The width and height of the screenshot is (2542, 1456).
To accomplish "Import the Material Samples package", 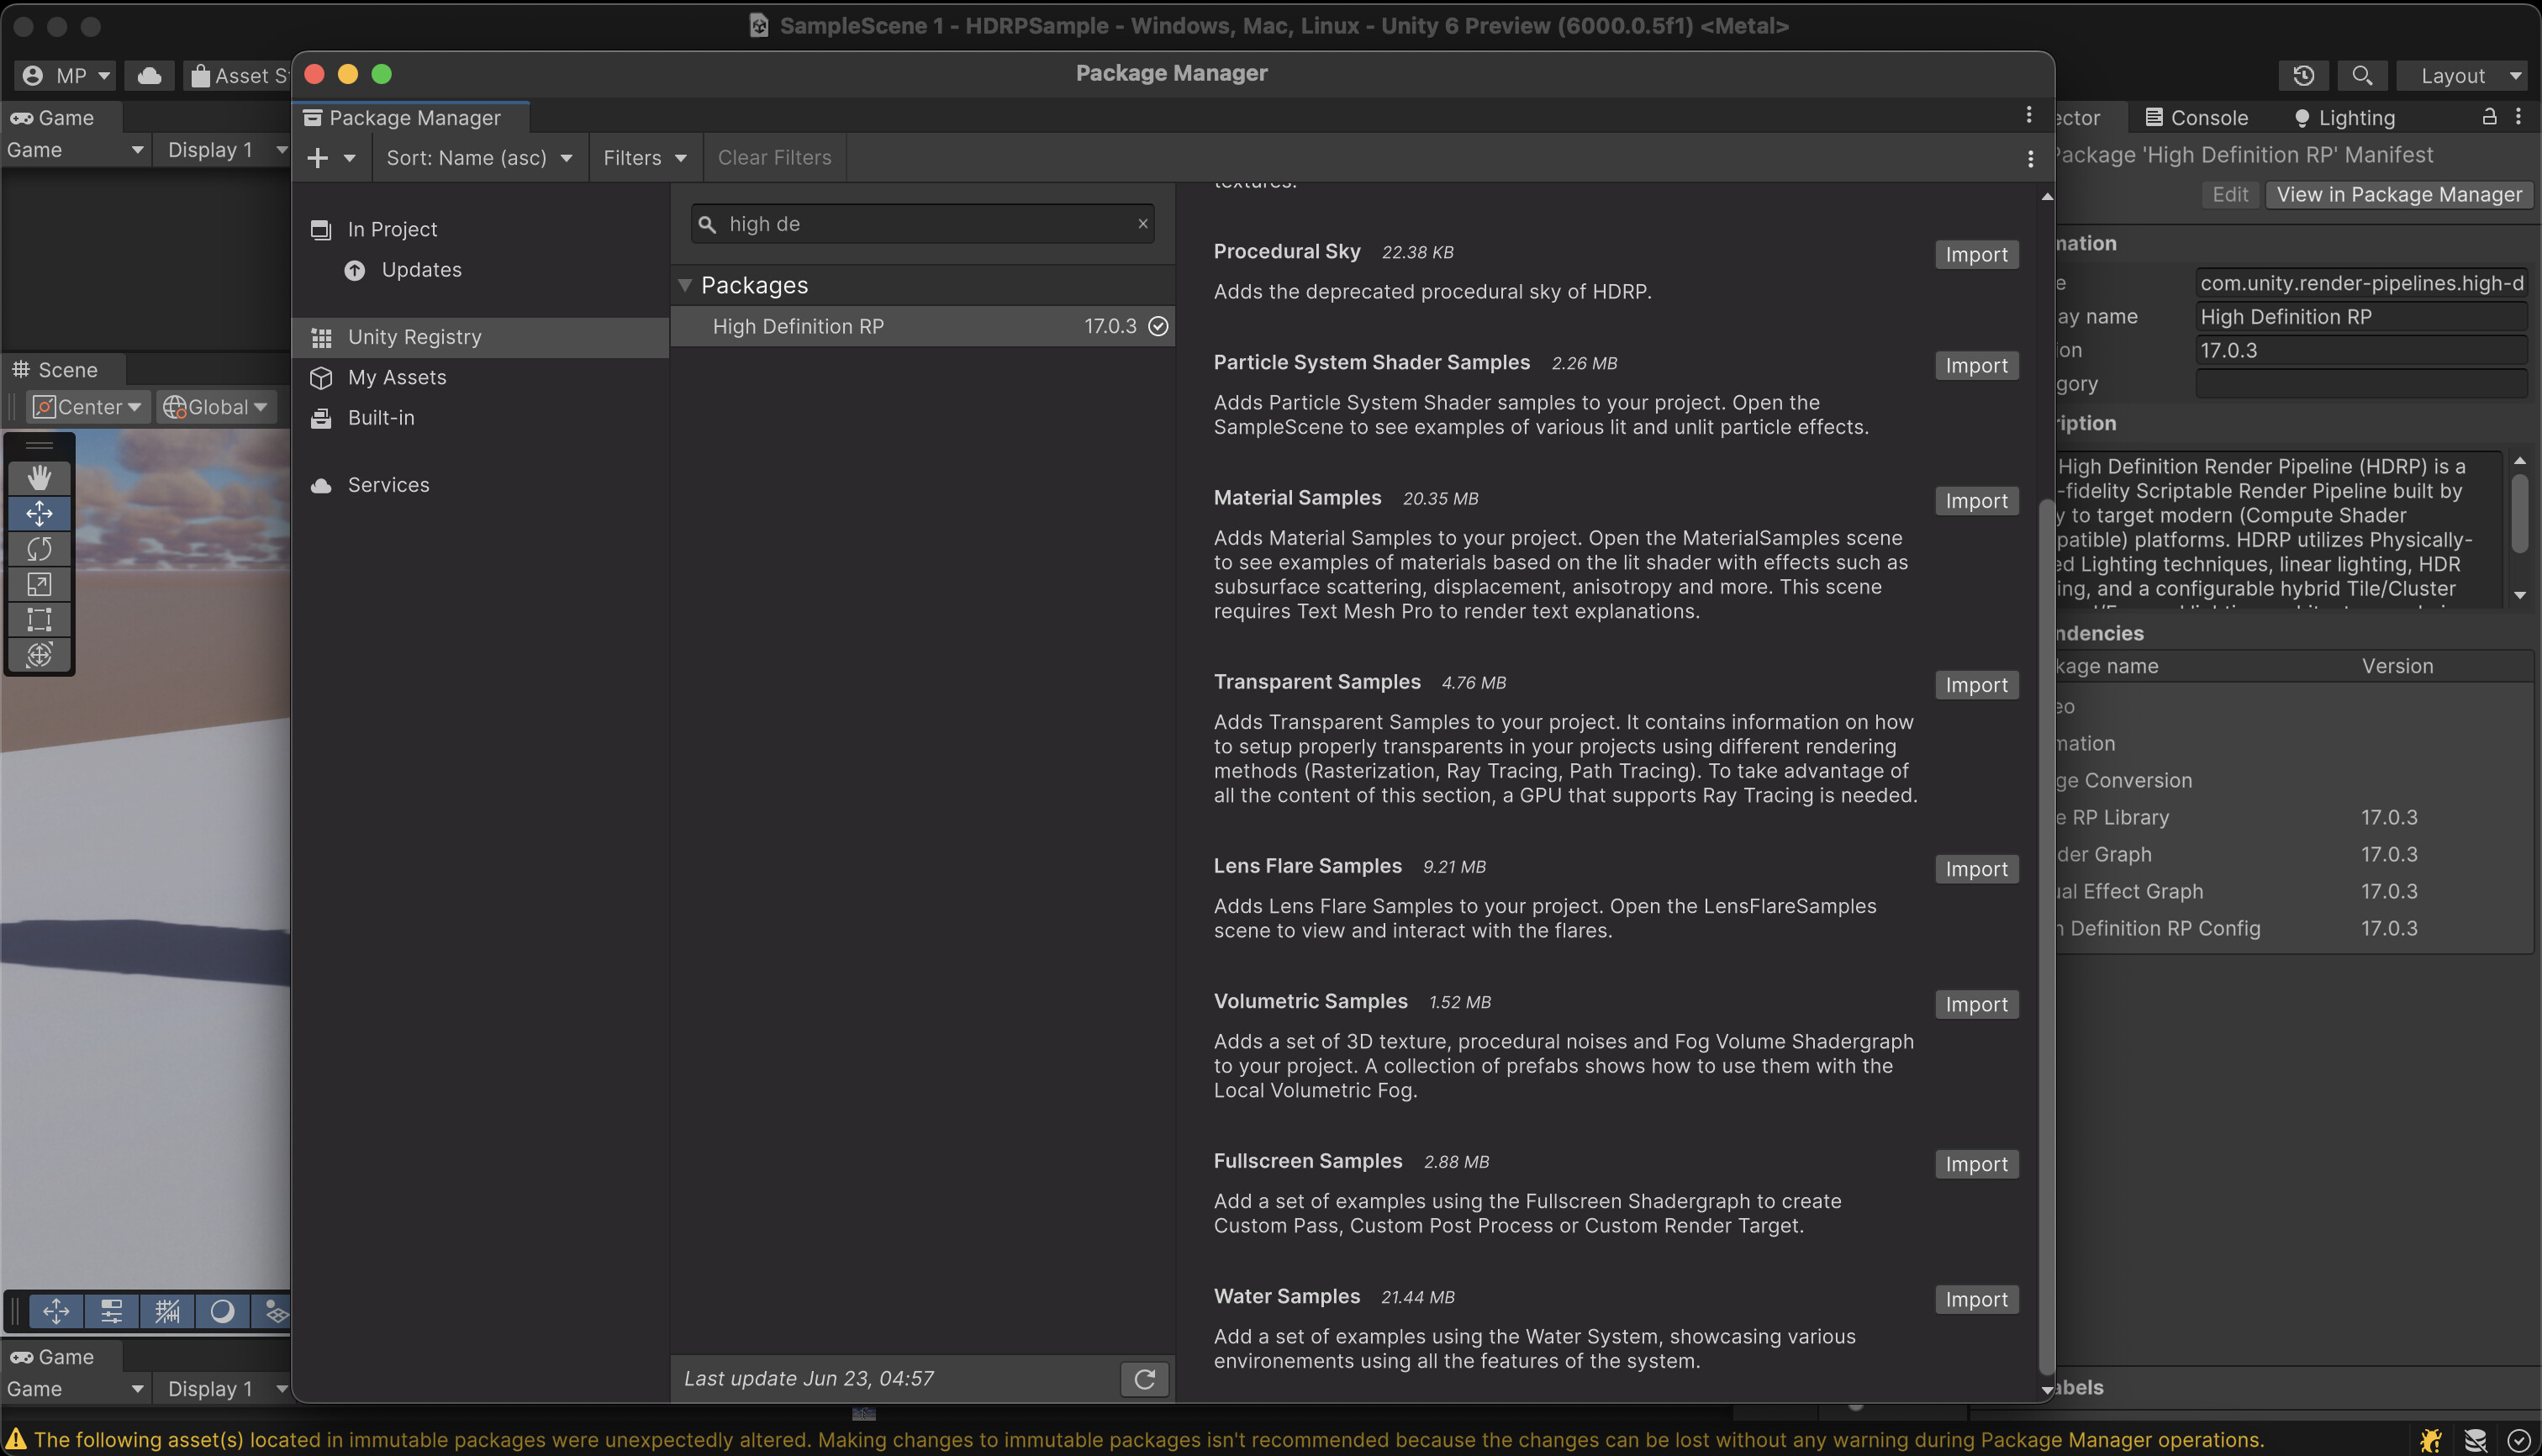I will click(x=1976, y=500).
